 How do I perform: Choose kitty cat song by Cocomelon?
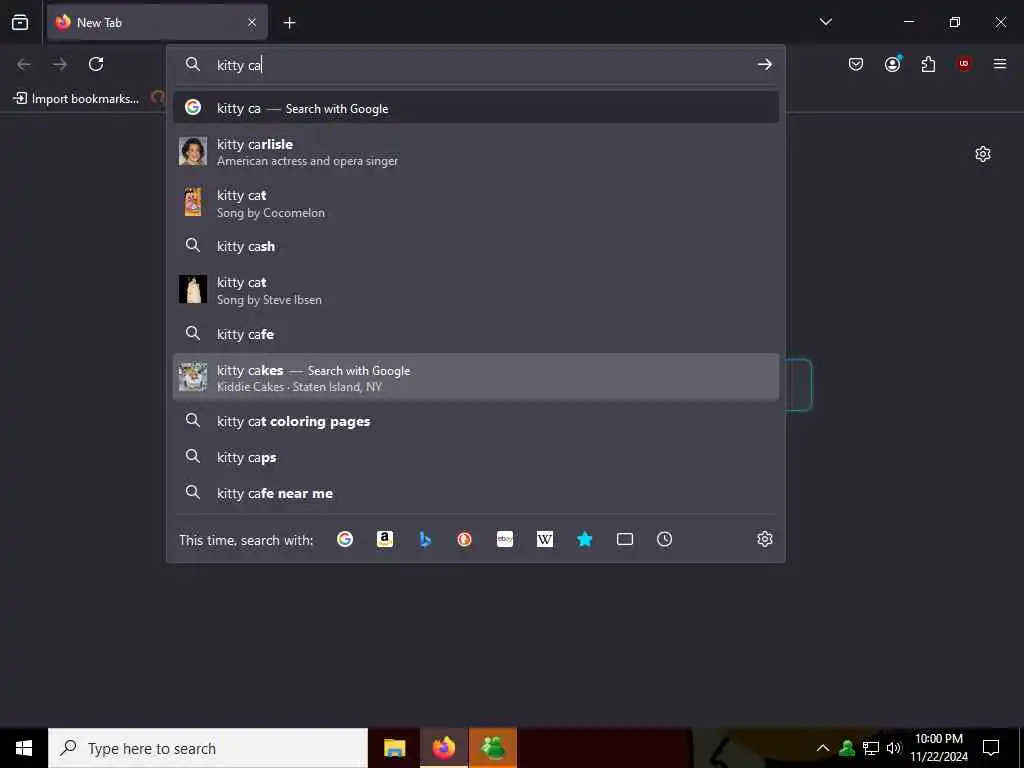(x=476, y=203)
